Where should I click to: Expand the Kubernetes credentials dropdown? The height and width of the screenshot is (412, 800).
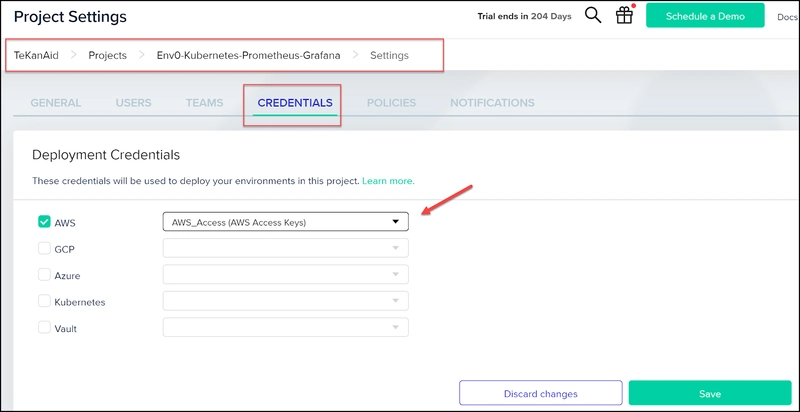coord(286,301)
